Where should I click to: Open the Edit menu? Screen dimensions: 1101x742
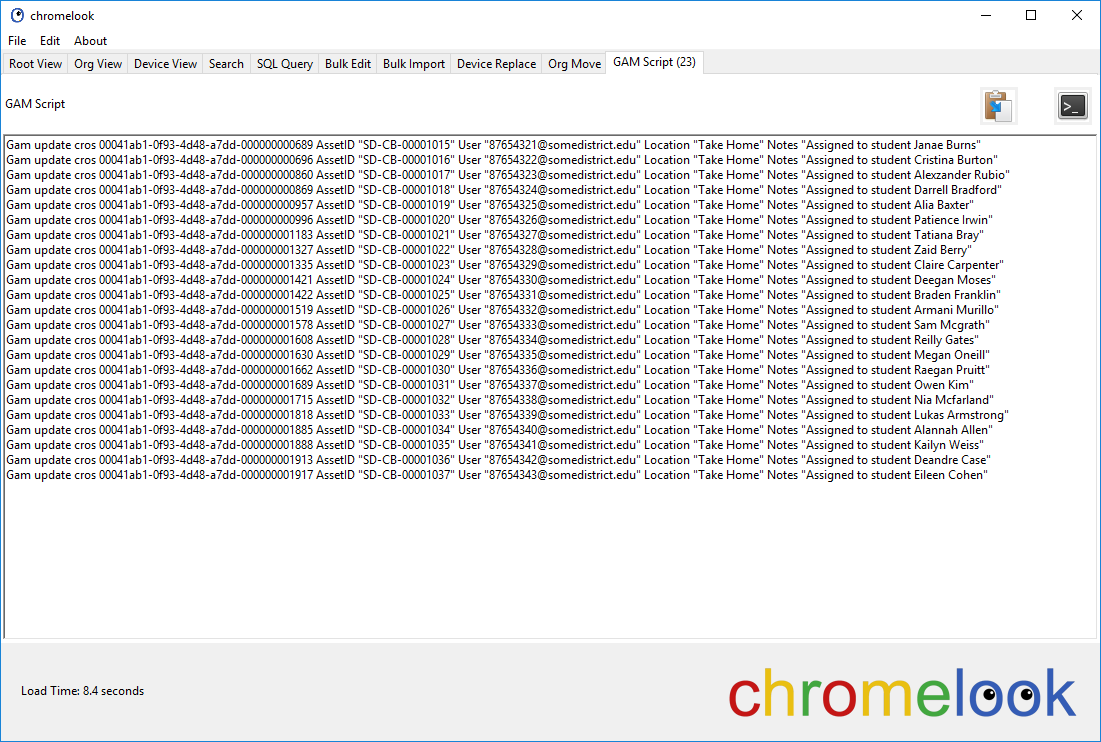click(x=50, y=41)
